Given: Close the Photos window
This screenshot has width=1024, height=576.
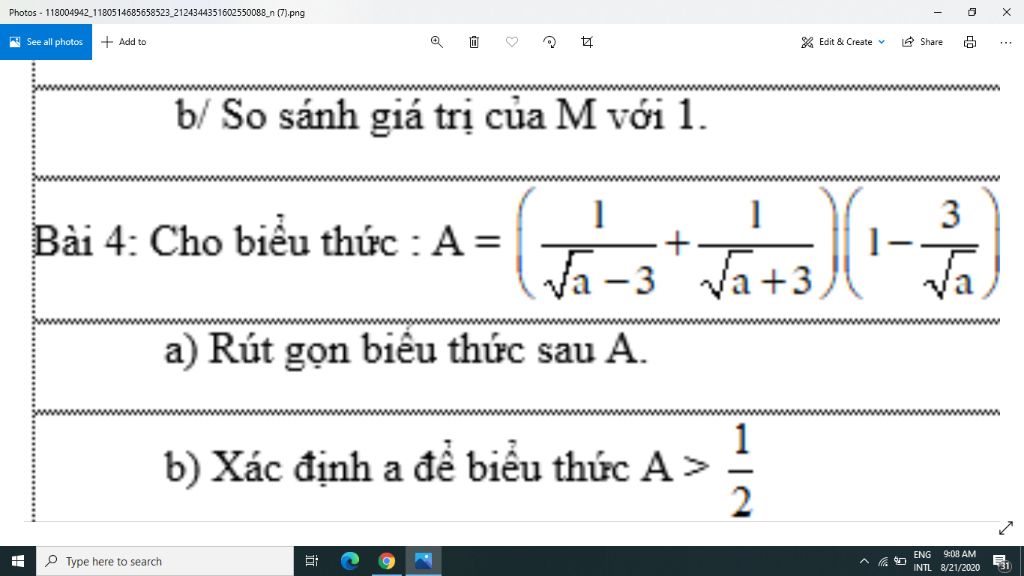Looking at the screenshot, I should 1006,12.
